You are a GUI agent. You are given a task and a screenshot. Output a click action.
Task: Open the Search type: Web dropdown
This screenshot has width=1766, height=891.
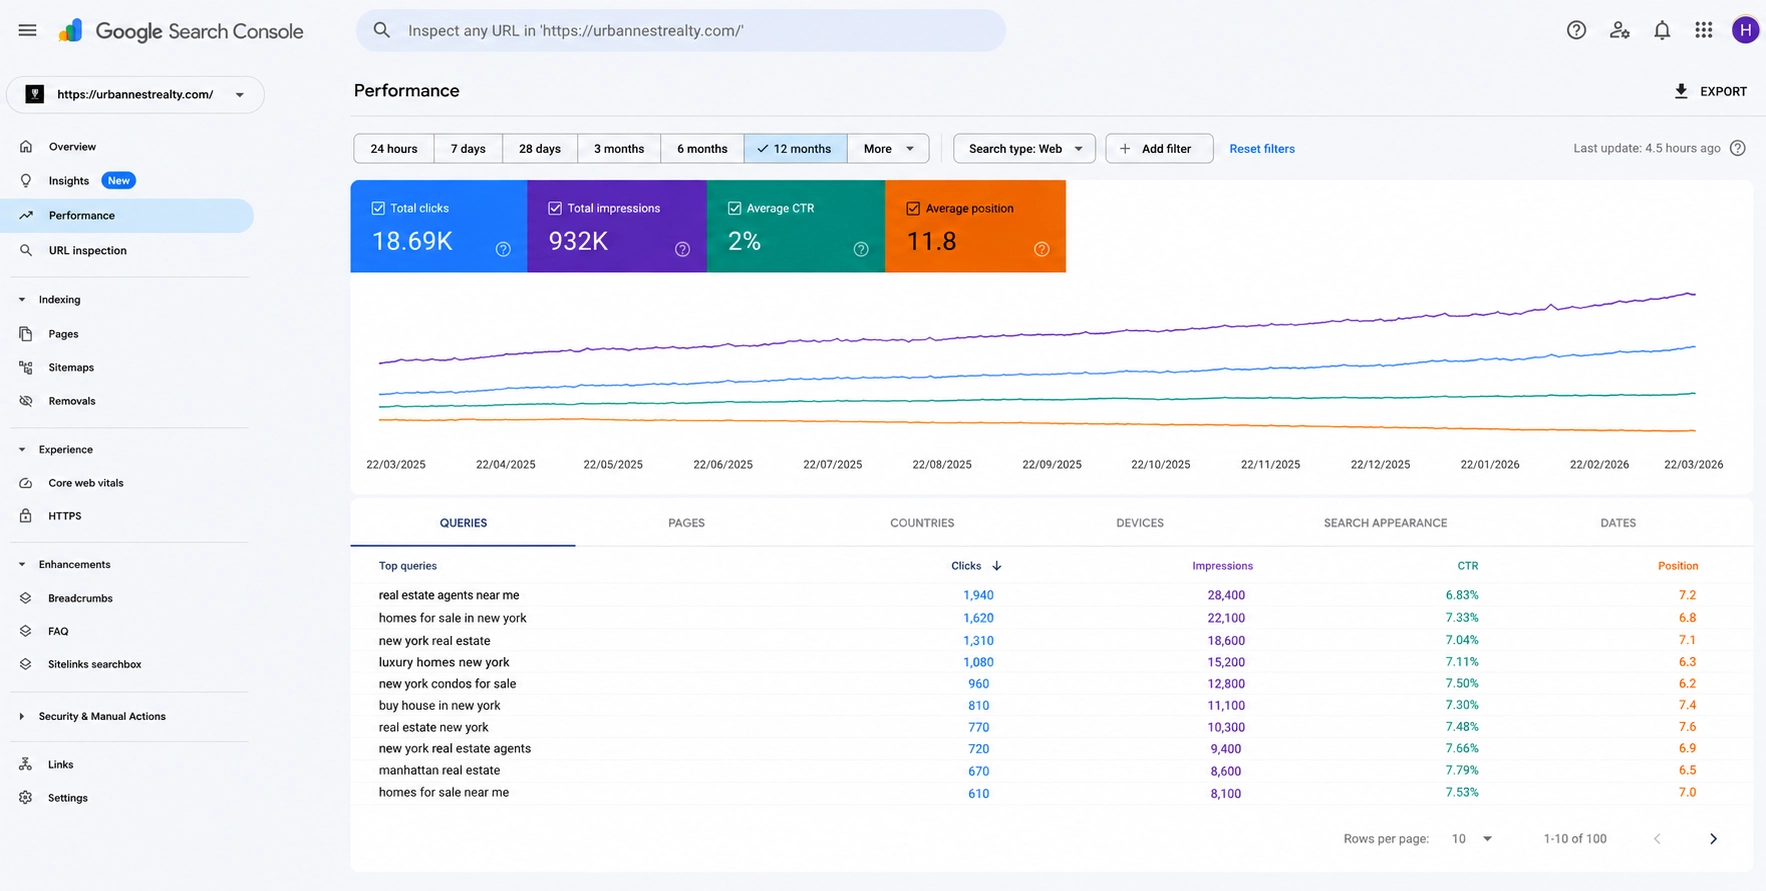1024,149
